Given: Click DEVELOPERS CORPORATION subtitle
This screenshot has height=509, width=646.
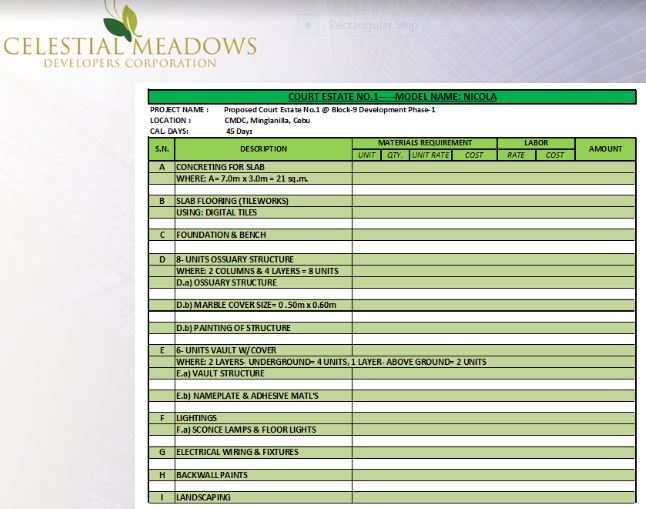Looking at the screenshot, I should click(x=130, y=63).
